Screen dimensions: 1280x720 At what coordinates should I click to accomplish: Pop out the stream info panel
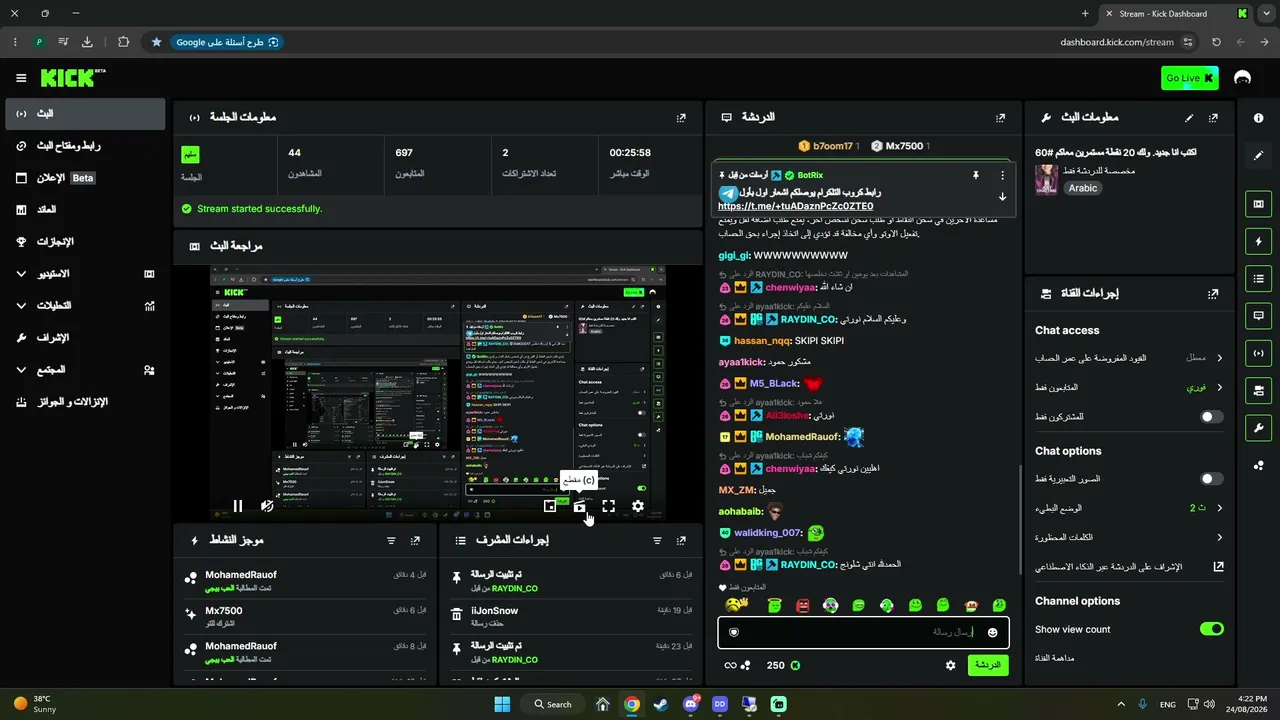coord(1213,117)
